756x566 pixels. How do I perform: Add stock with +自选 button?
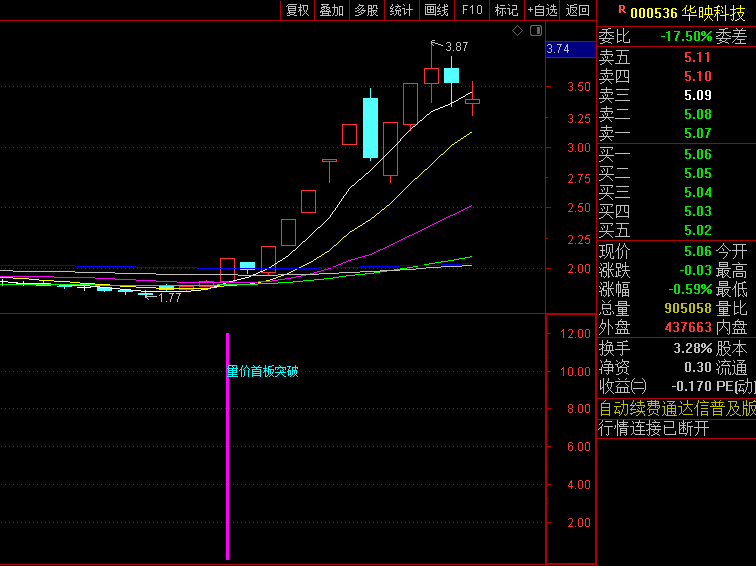[542, 10]
